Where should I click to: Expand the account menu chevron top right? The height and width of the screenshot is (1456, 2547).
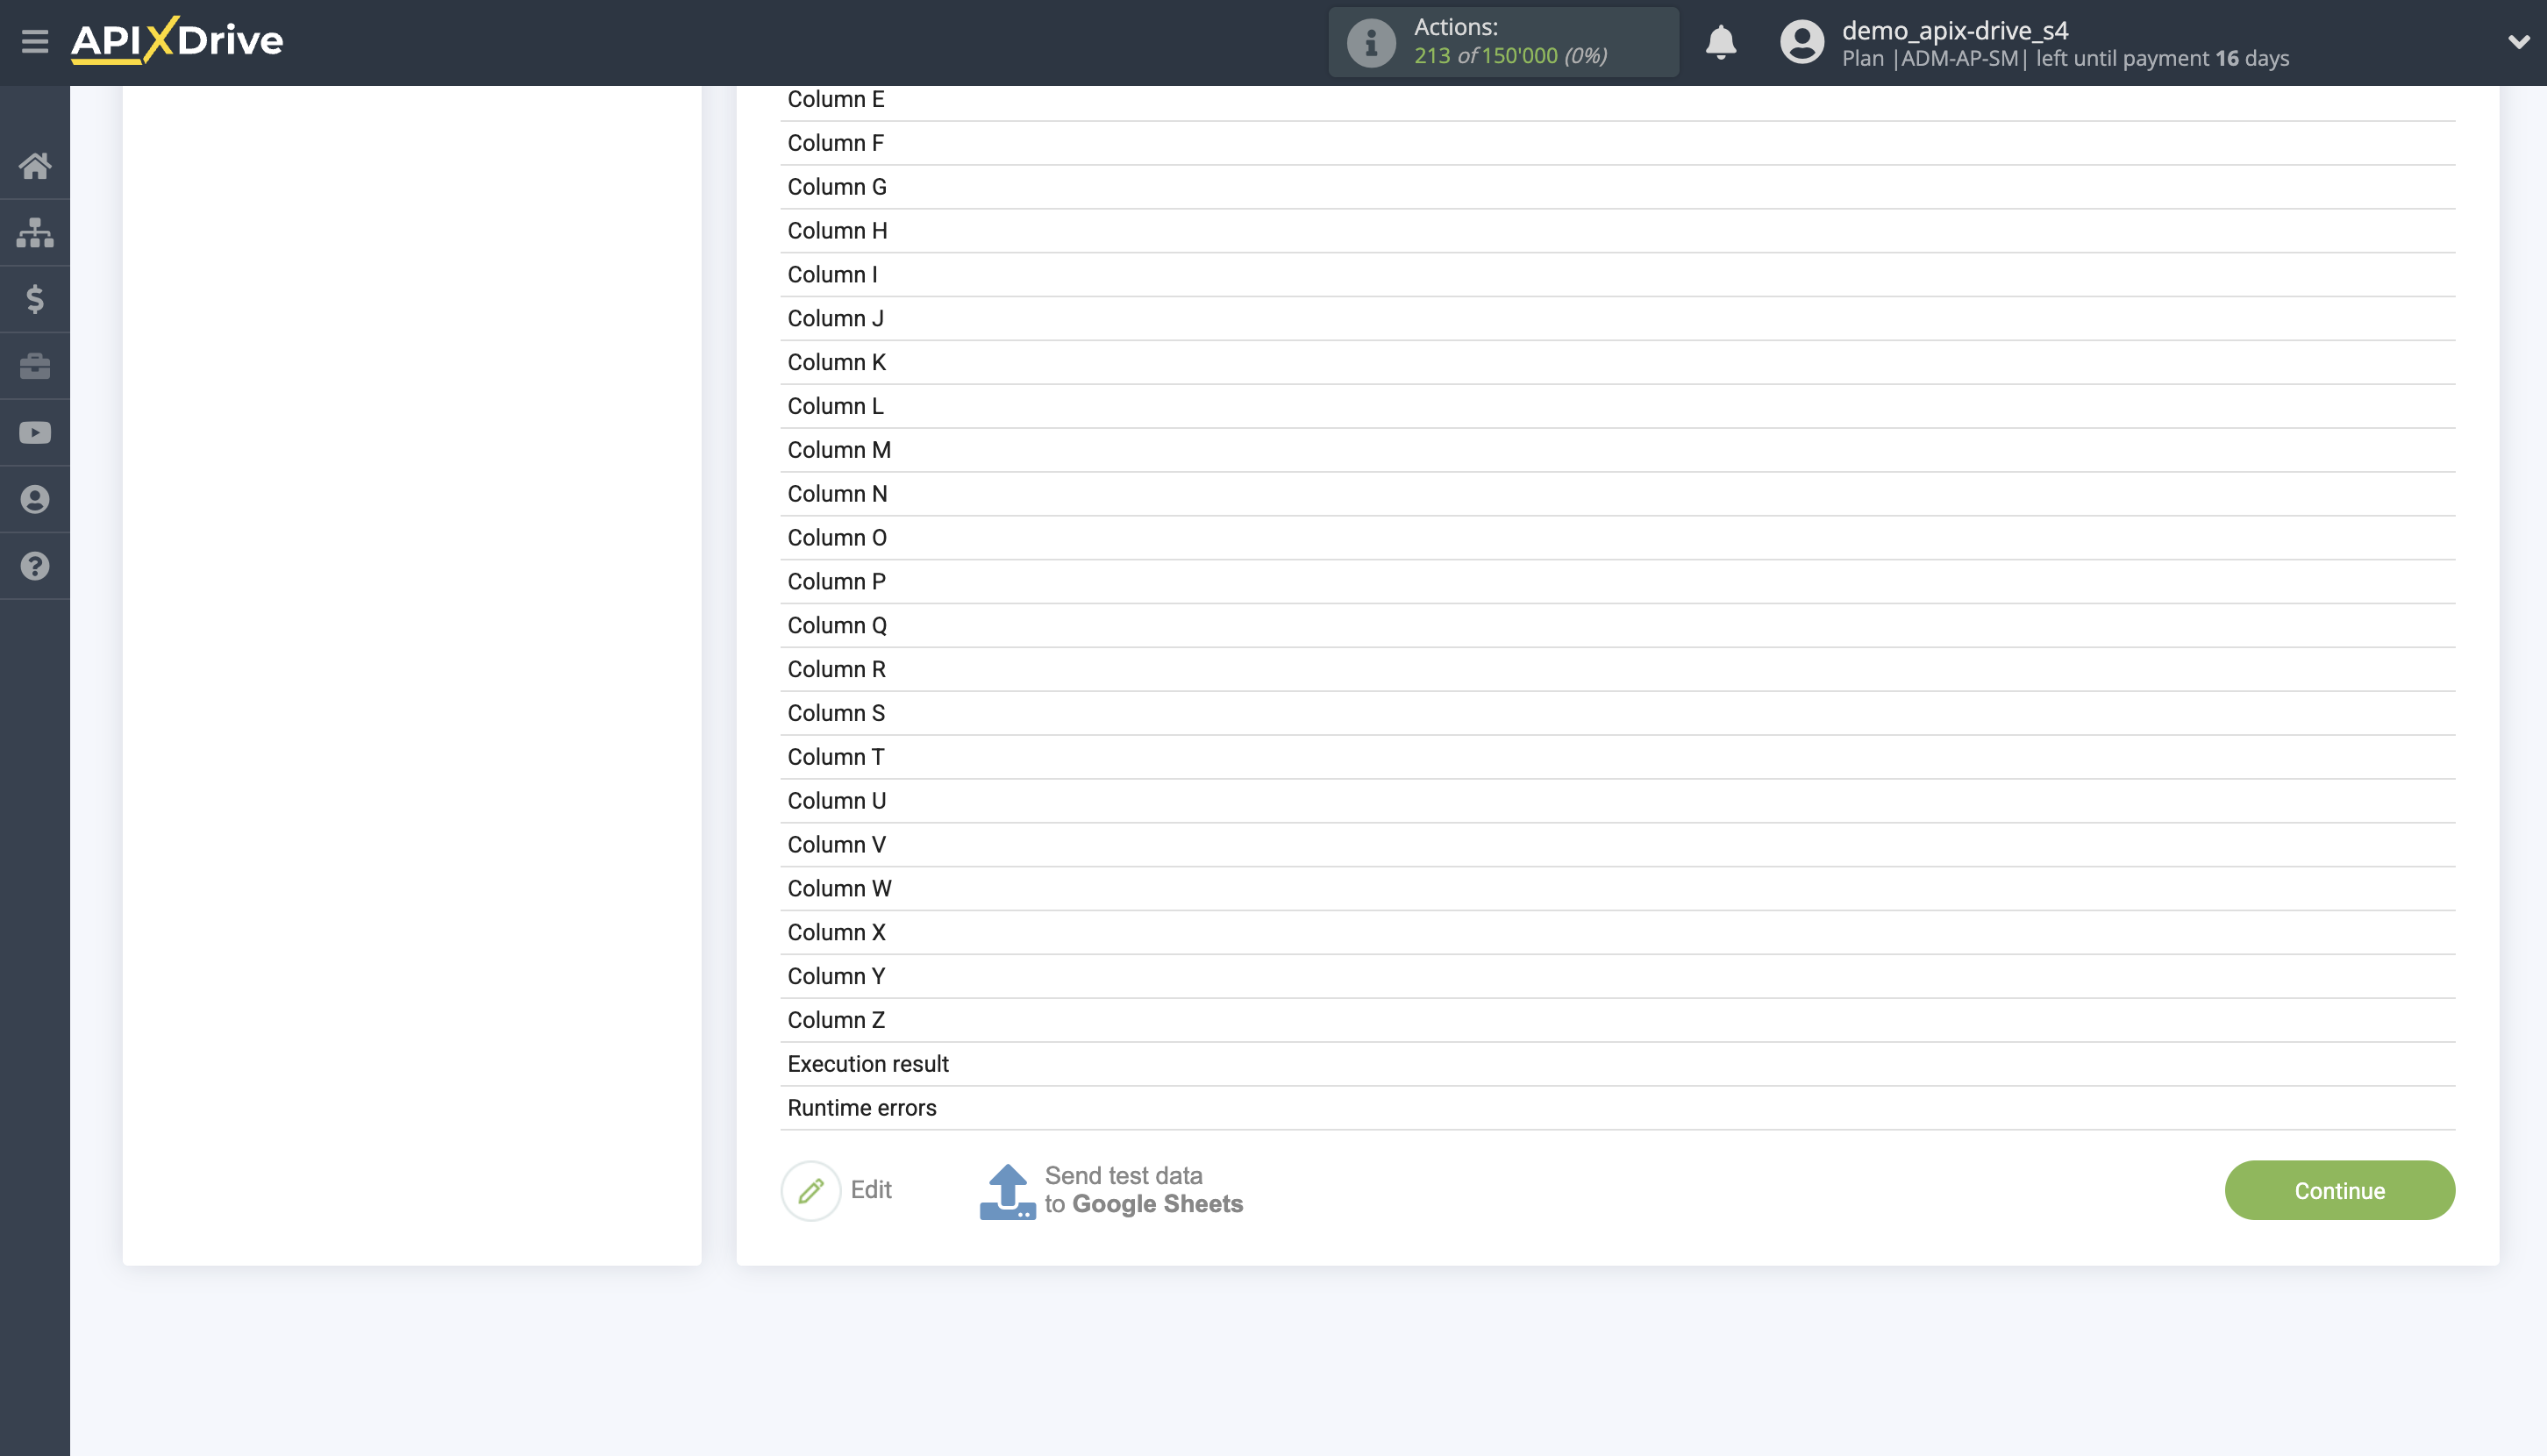[x=2518, y=42]
